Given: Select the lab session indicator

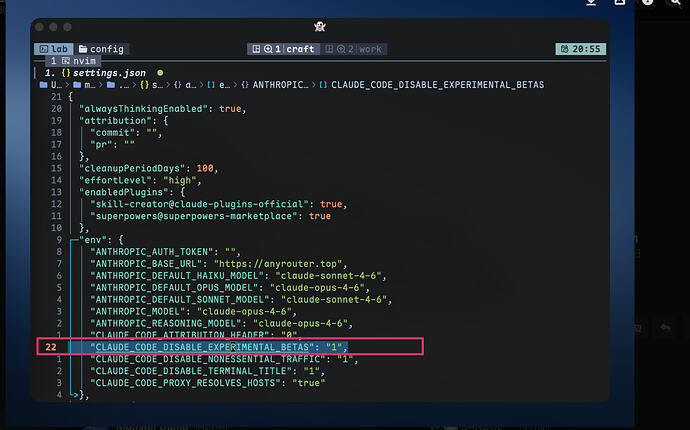Looking at the screenshot, I should 54,49.
